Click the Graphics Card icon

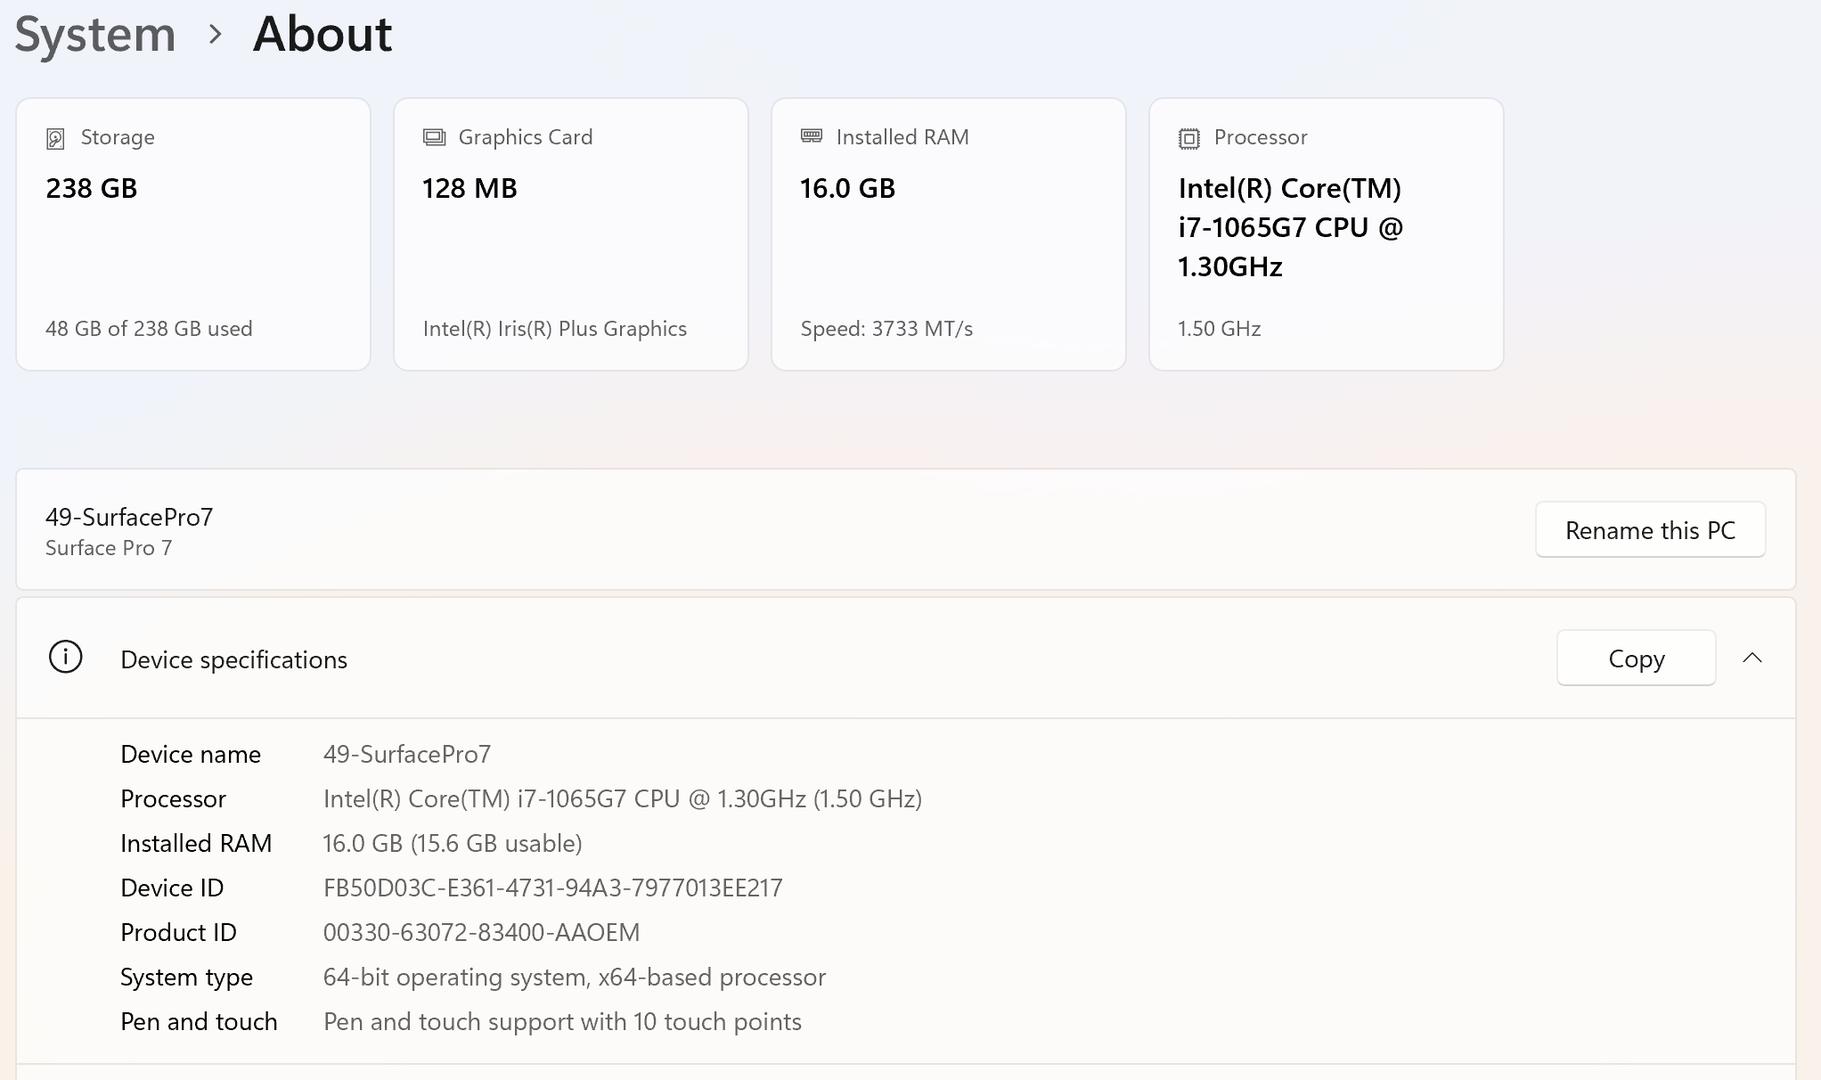coord(434,138)
